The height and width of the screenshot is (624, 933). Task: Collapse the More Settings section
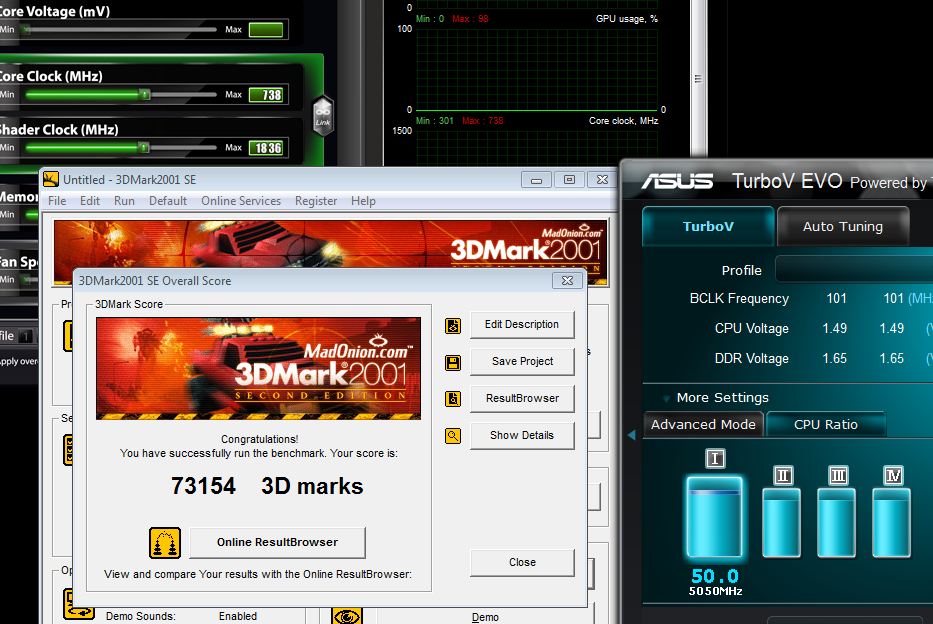[x=666, y=398]
